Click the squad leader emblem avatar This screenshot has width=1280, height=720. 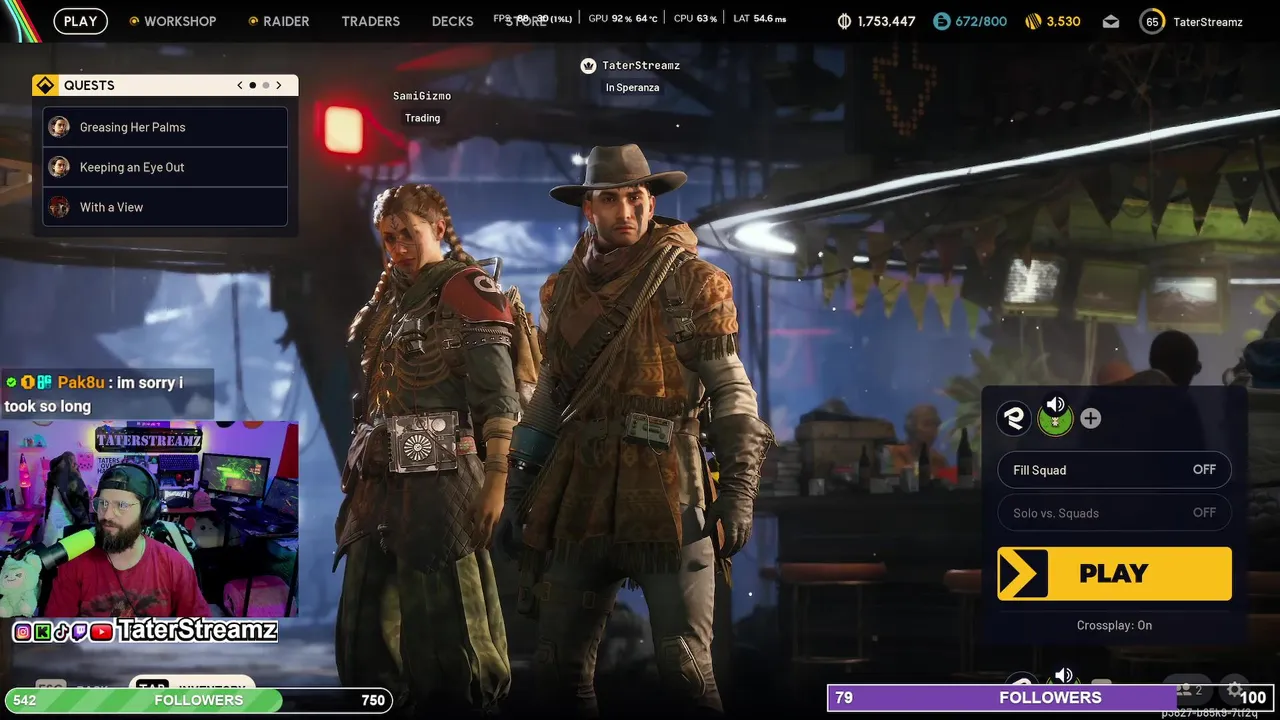coord(1014,418)
